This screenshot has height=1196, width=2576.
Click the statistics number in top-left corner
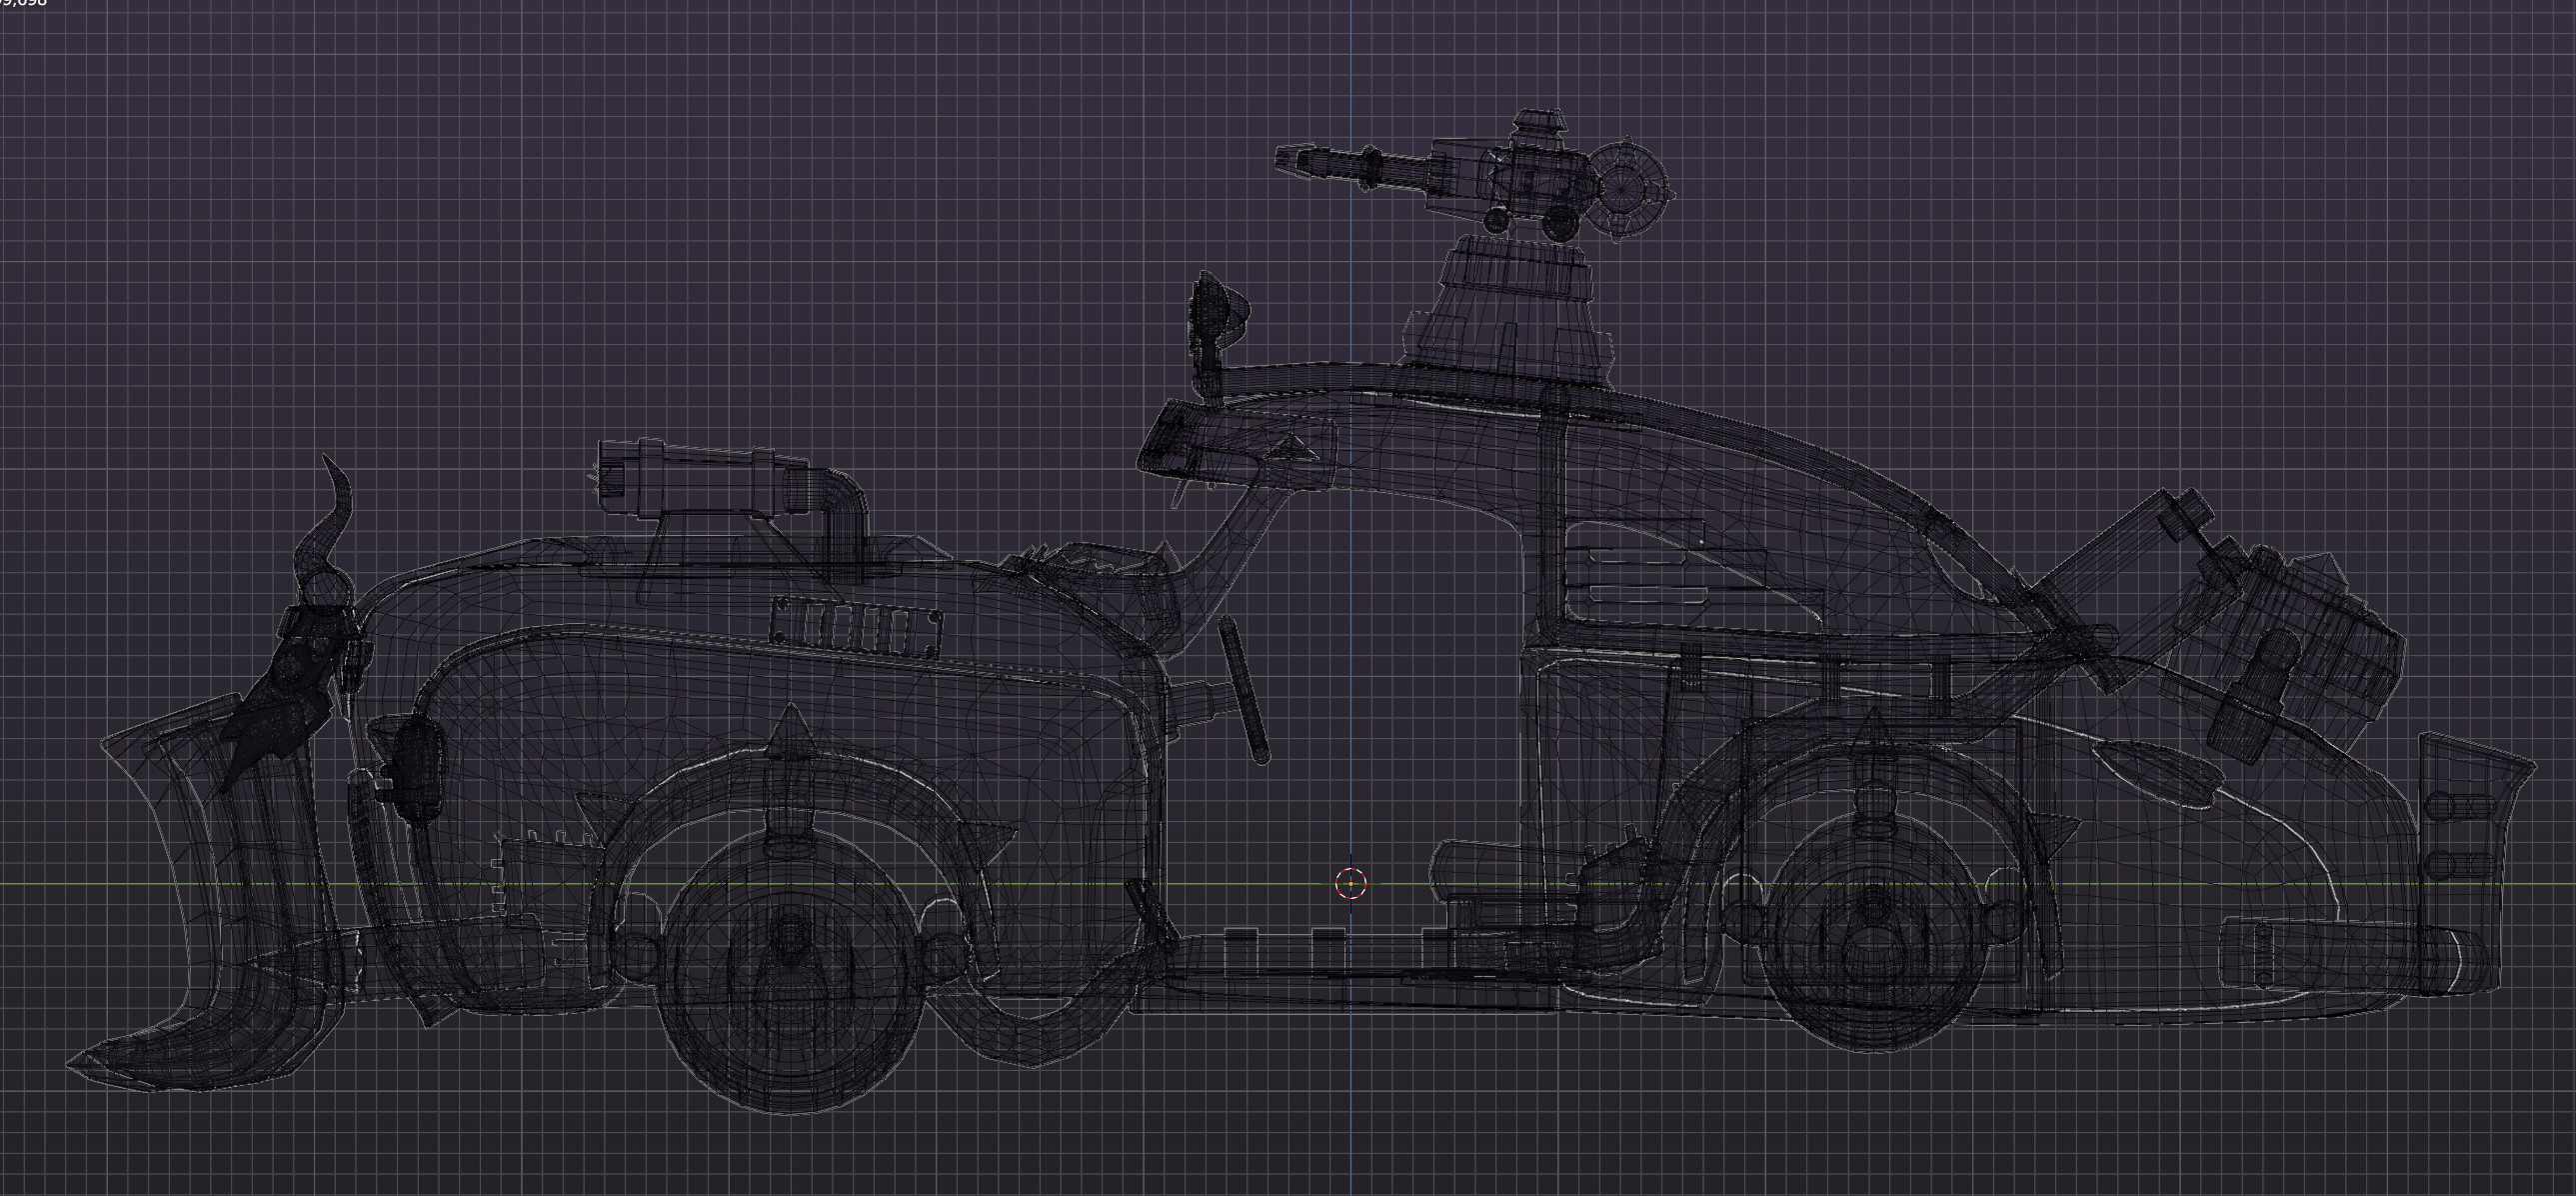(x=24, y=4)
